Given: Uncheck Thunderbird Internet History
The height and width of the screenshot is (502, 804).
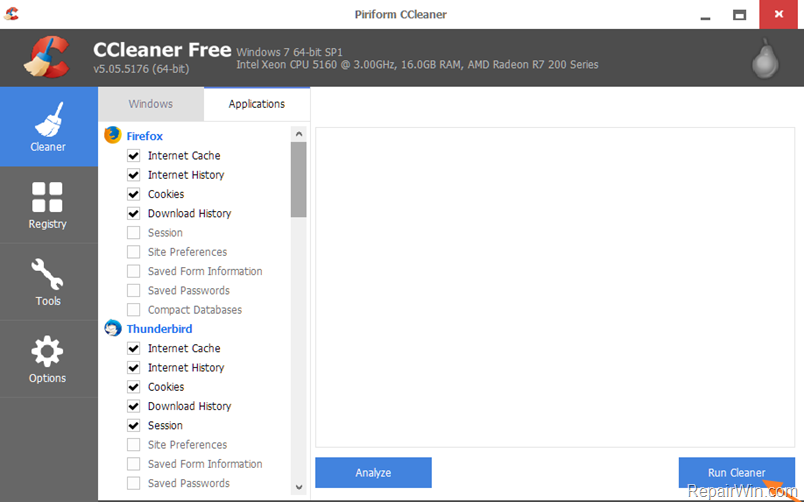Looking at the screenshot, I should [133, 368].
